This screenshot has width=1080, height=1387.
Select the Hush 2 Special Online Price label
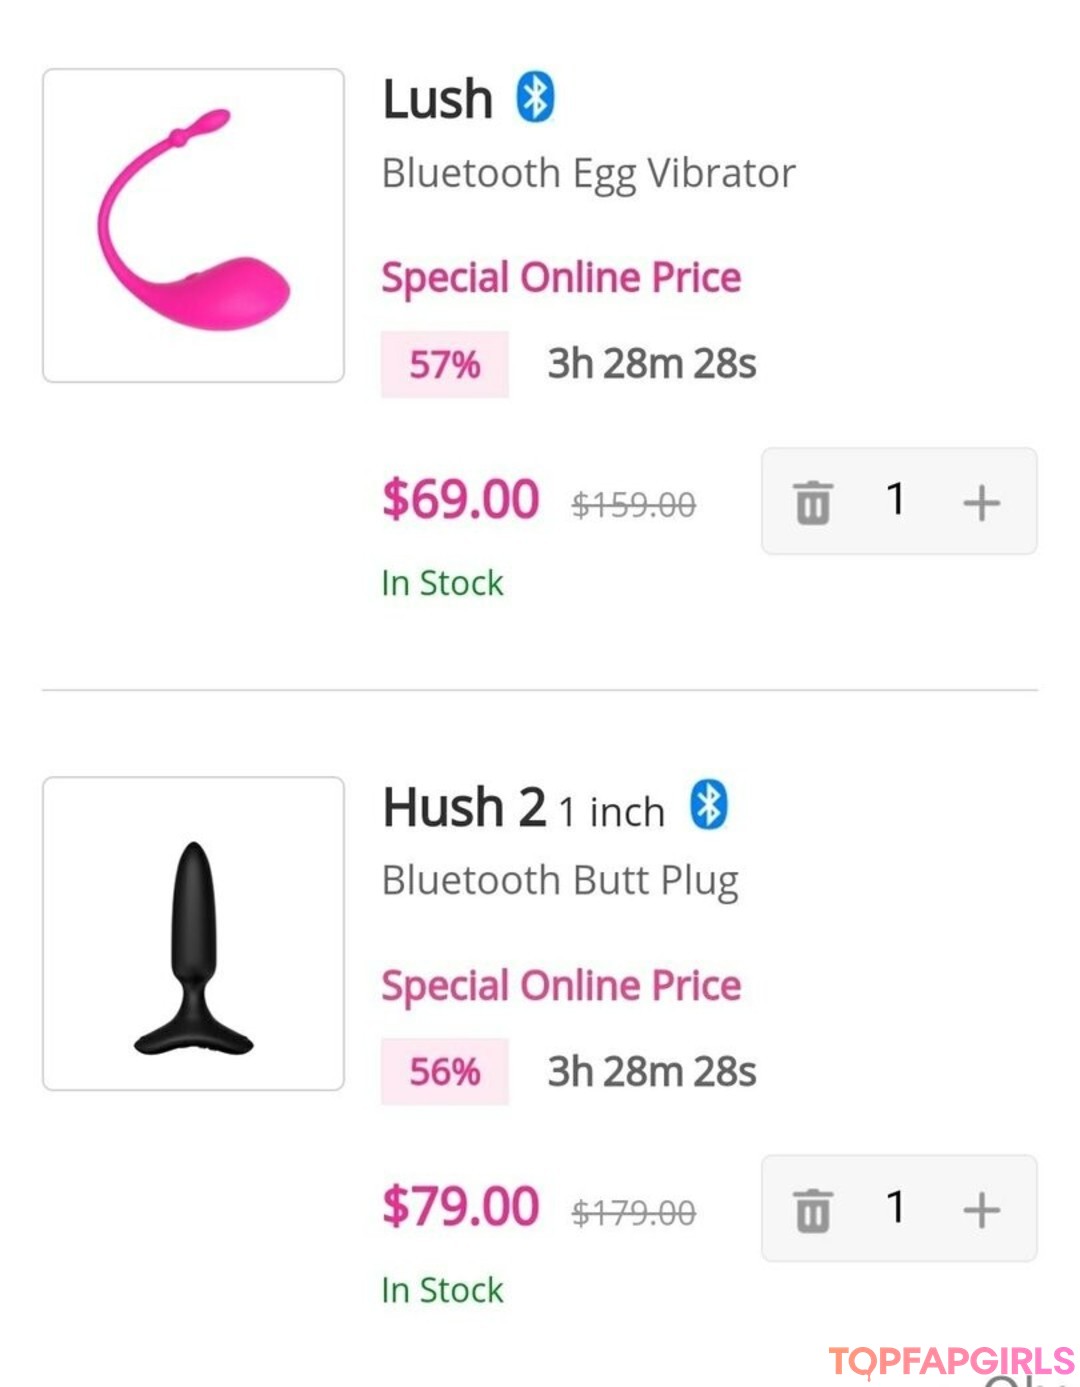[561, 986]
